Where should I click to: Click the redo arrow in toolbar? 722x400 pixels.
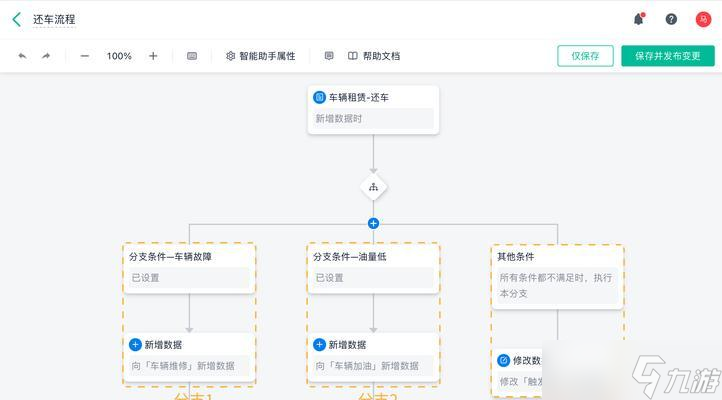[x=46, y=56]
